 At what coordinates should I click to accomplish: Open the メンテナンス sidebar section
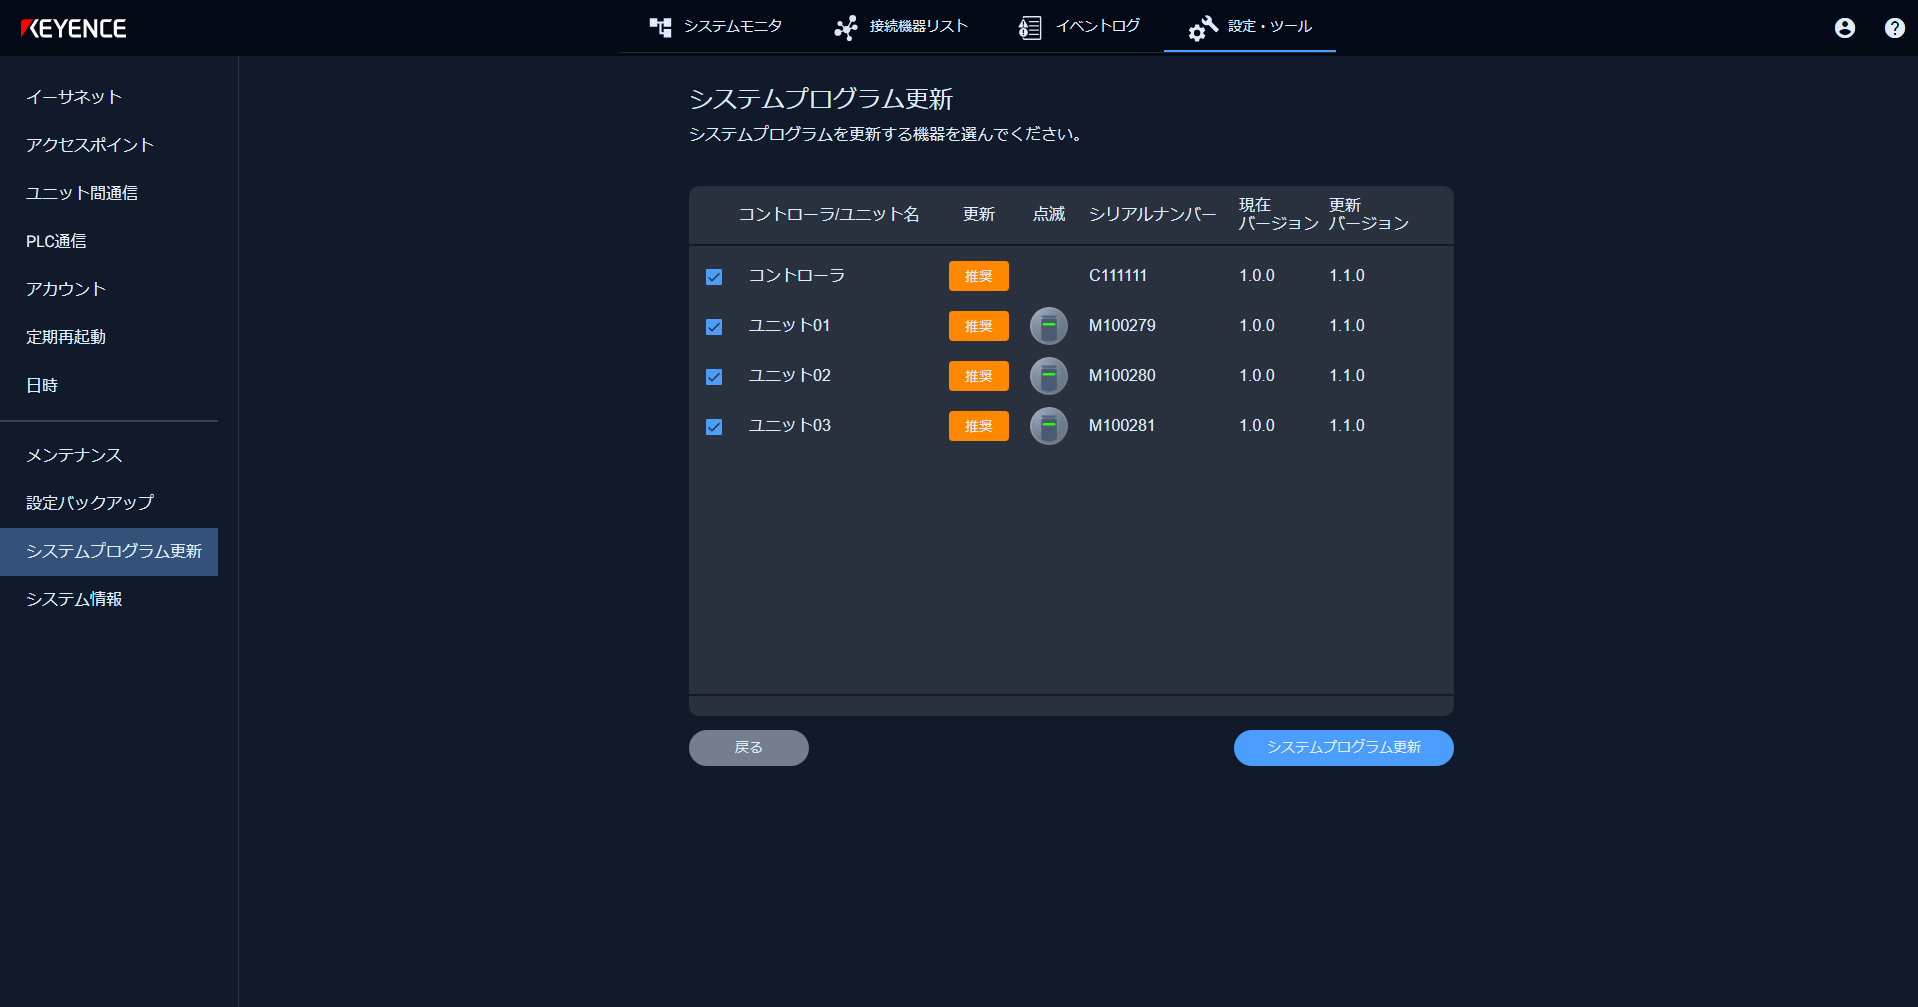pos(74,455)
